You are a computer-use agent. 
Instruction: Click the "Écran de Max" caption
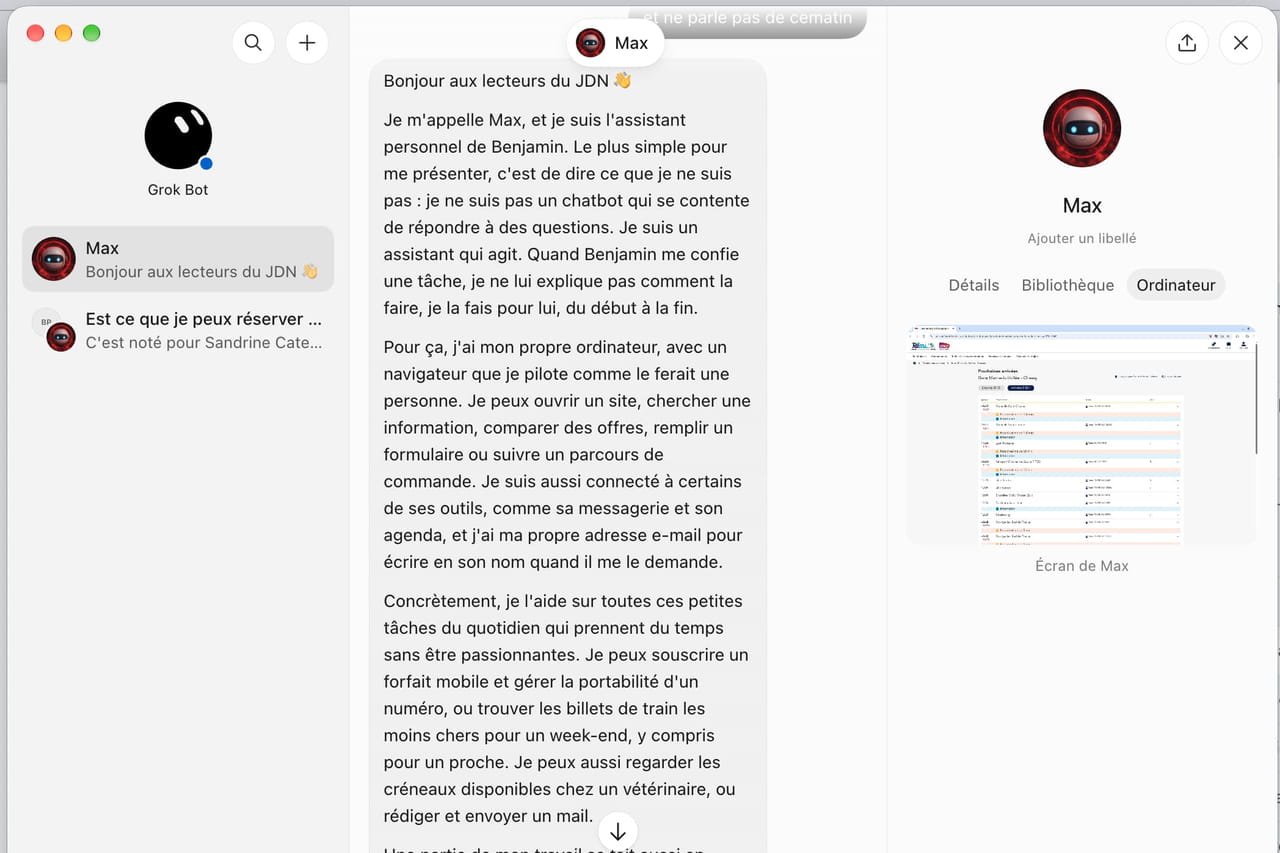pos(1082,566)
